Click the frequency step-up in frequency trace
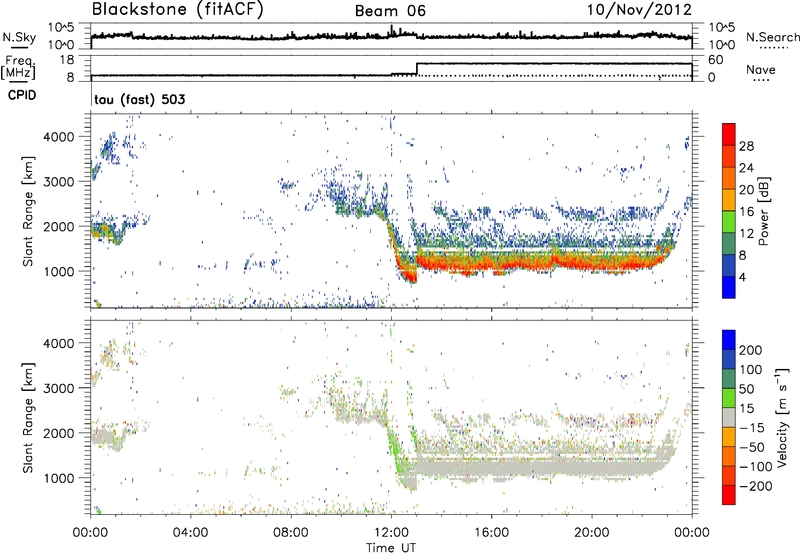 (417, 69)
